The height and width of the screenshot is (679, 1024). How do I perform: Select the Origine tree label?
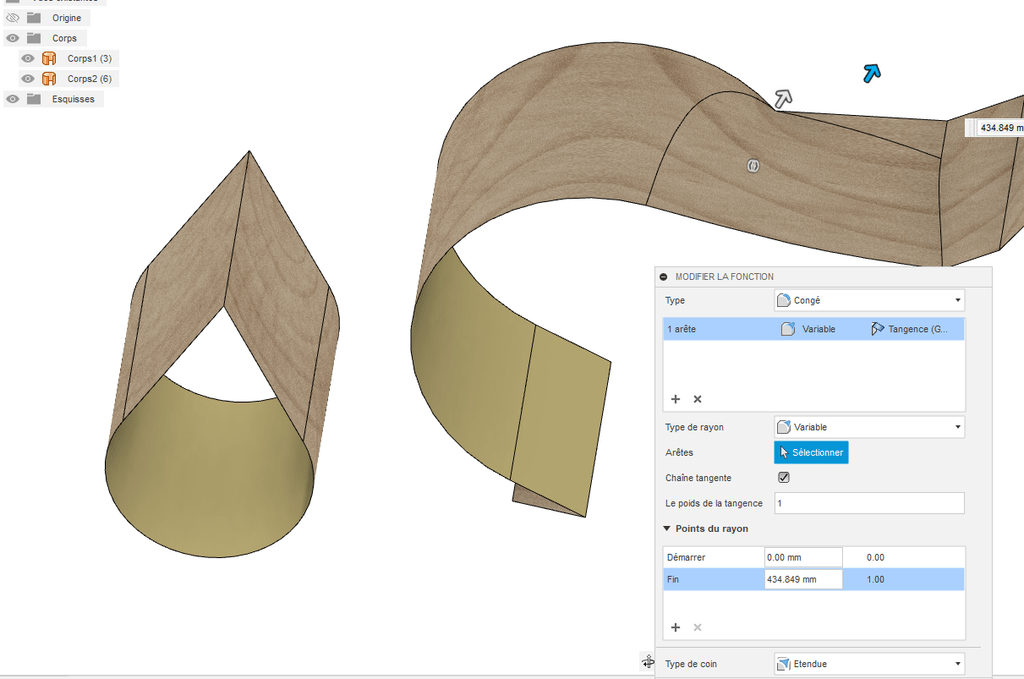(67, 18)
